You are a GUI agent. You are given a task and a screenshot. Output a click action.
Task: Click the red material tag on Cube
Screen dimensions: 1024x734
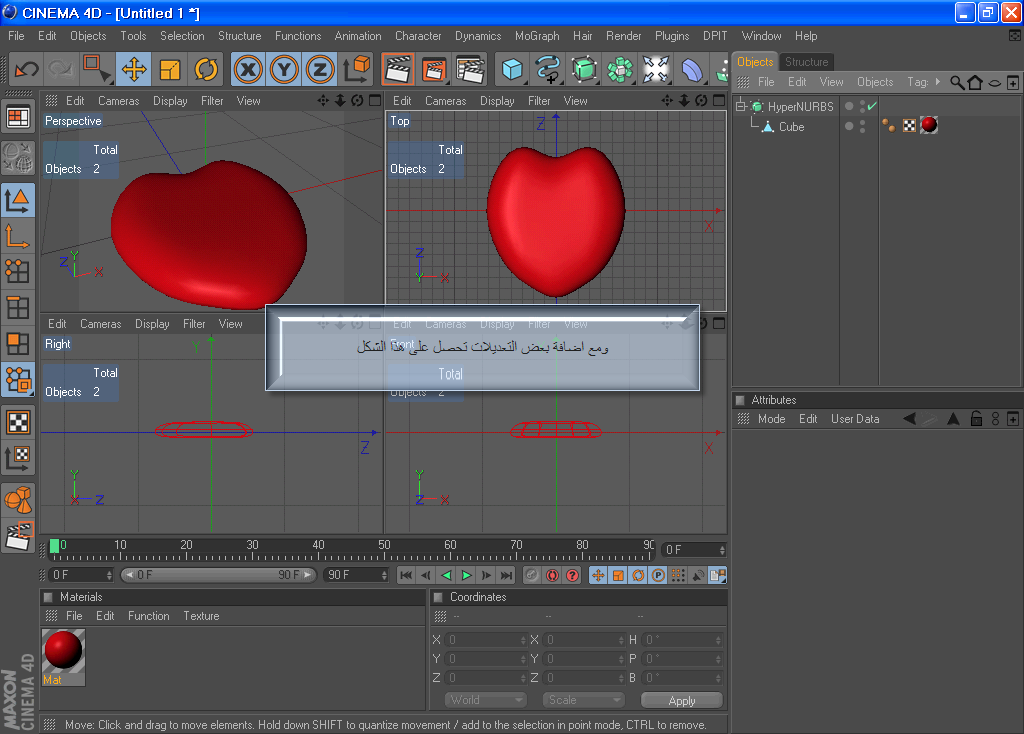[x=929, y=125]
